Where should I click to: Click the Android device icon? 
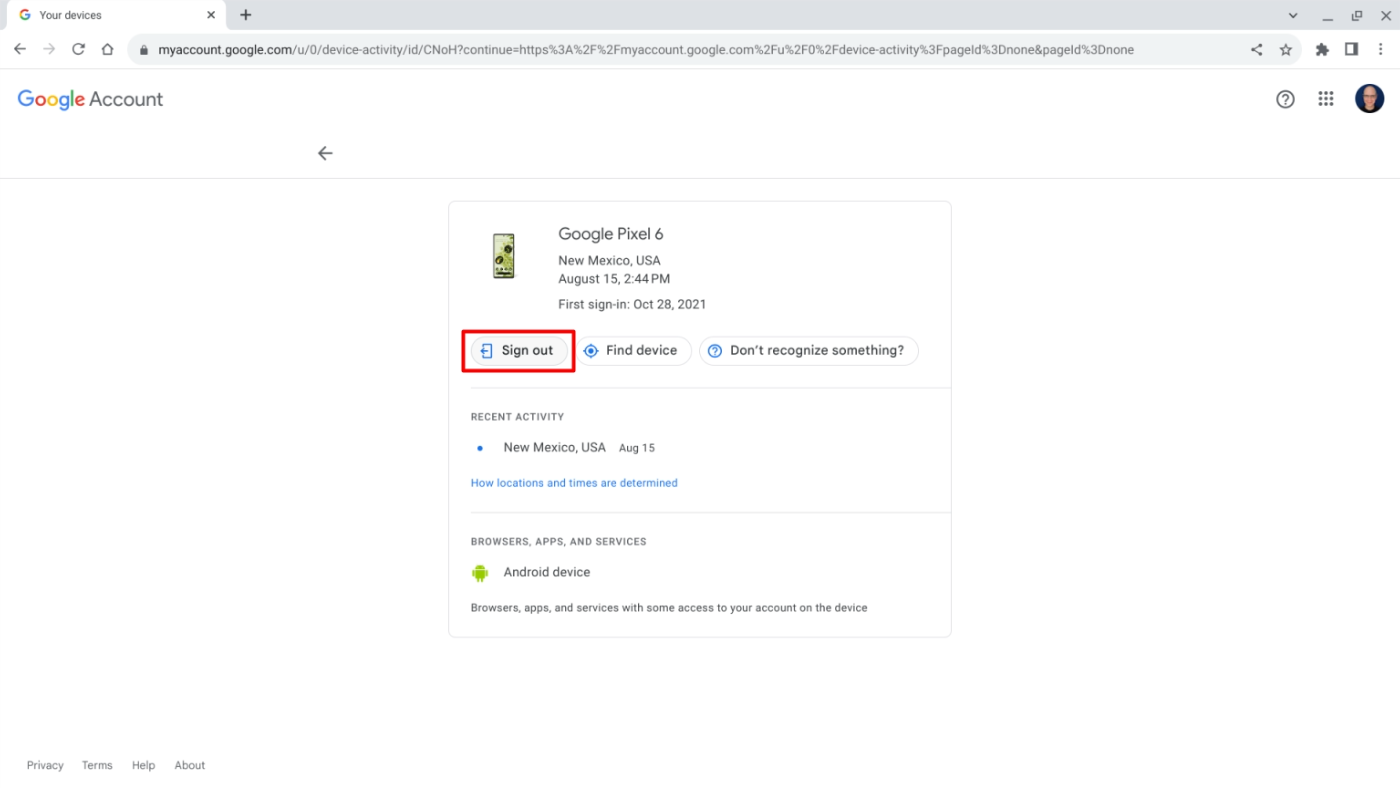click(479, 572)
